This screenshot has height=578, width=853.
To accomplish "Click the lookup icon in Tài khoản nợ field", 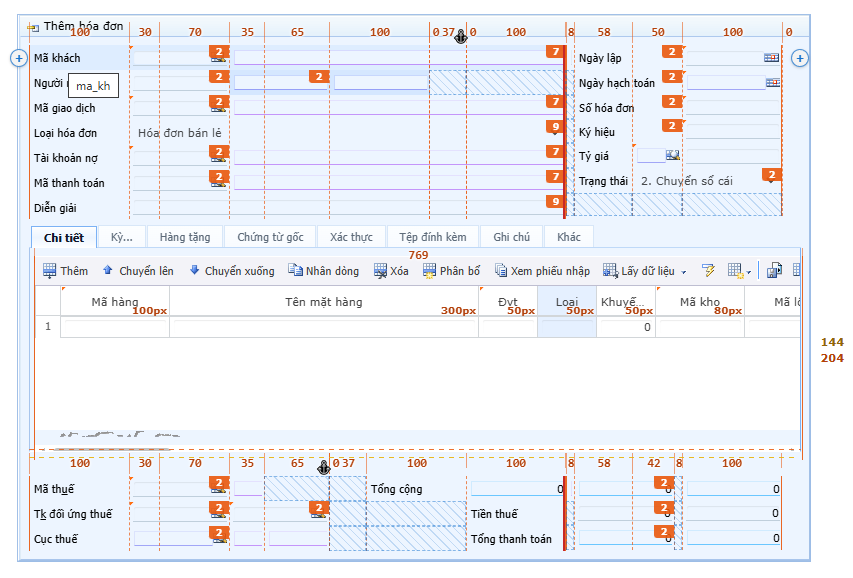I will (219, 159).
